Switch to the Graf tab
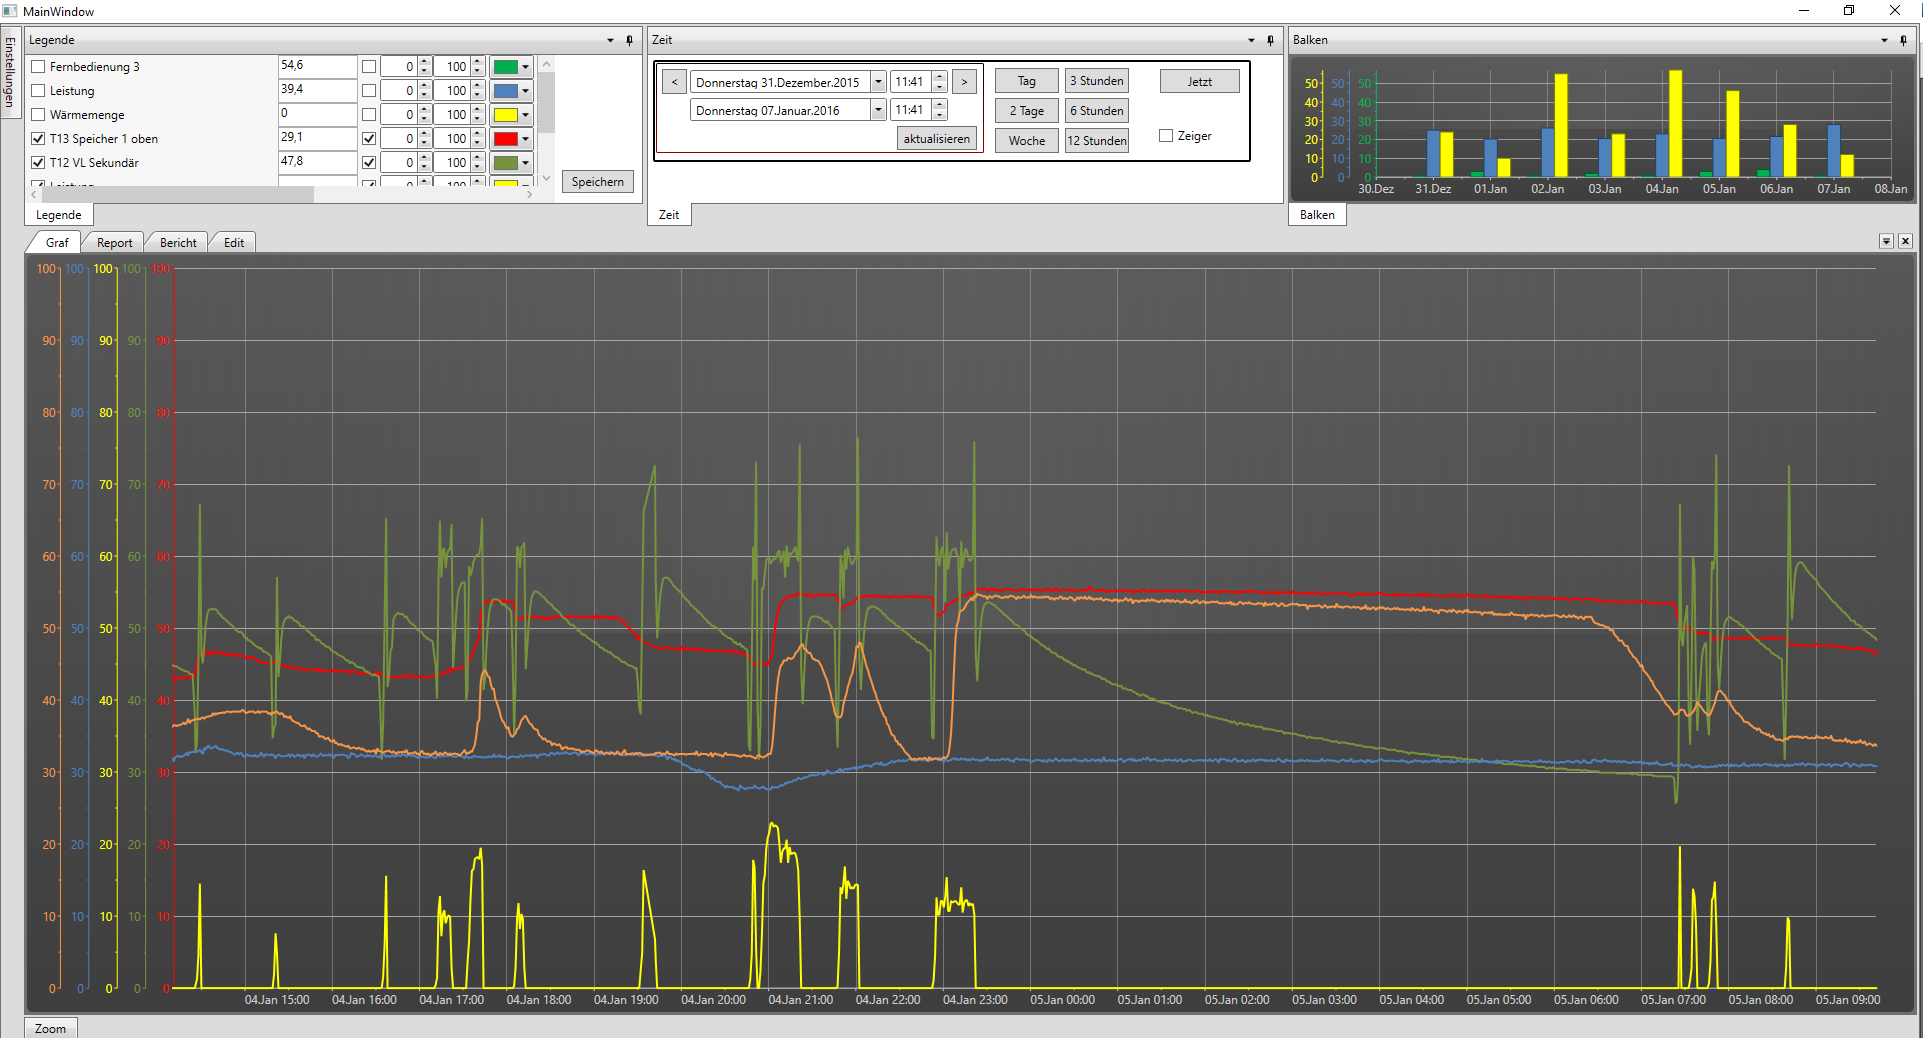 tap(57, 242)
